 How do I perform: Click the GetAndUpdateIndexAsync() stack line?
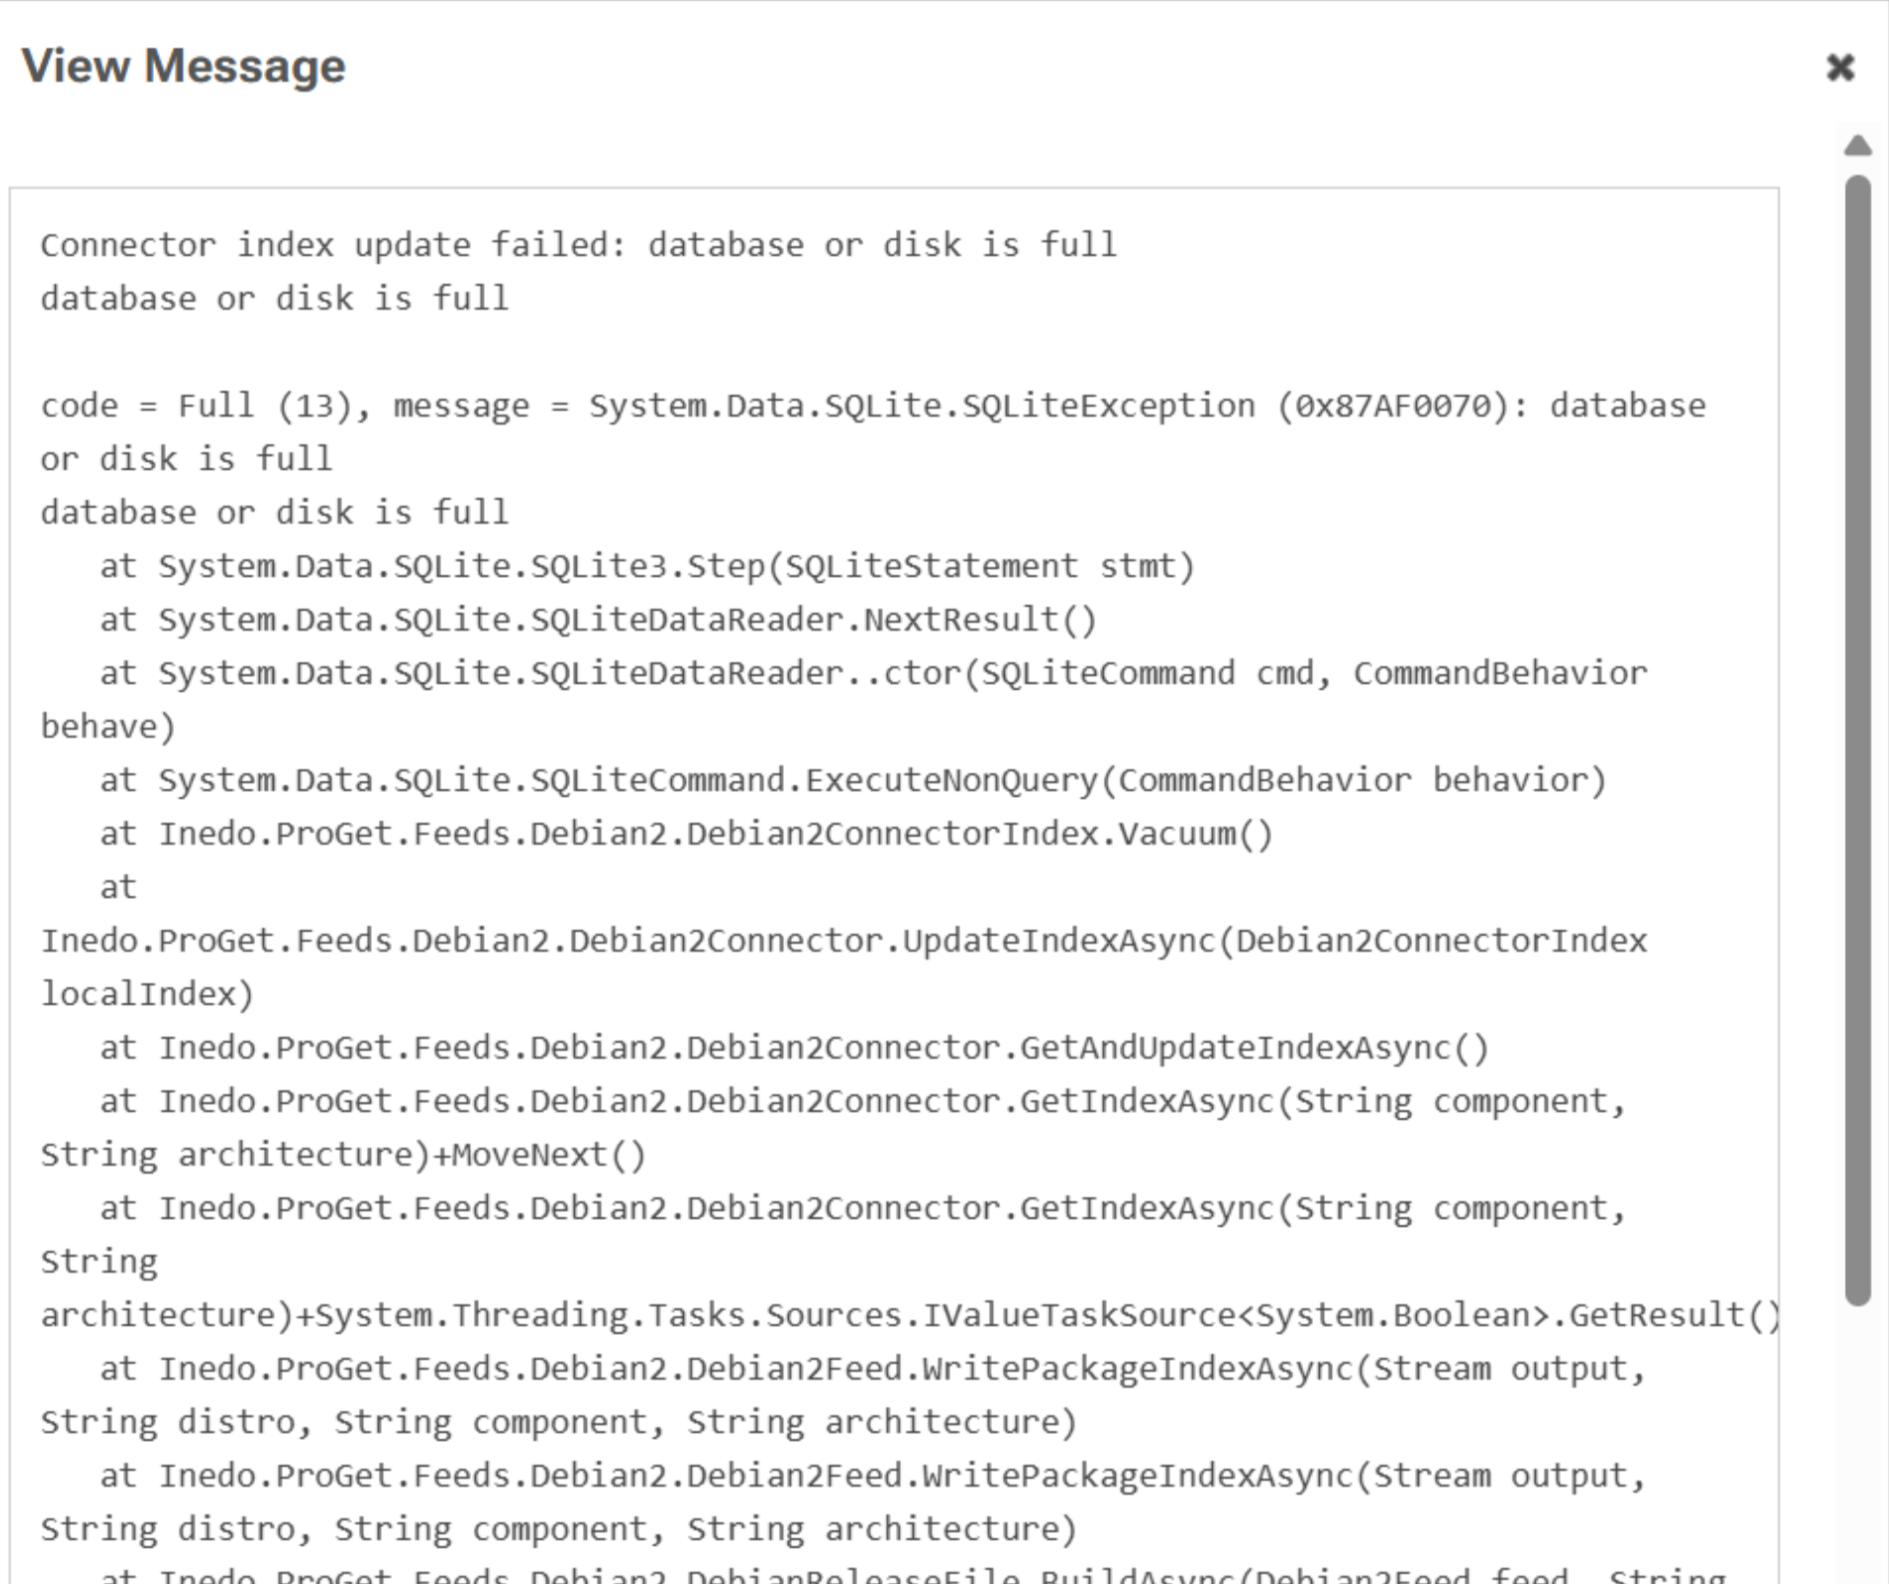click(794, 1048)
